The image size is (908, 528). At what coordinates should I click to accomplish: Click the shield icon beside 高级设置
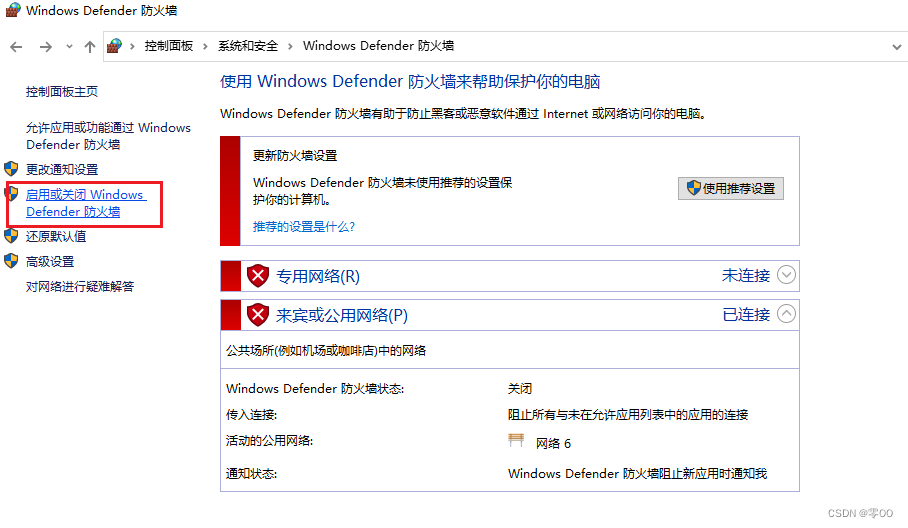[11, 261]
